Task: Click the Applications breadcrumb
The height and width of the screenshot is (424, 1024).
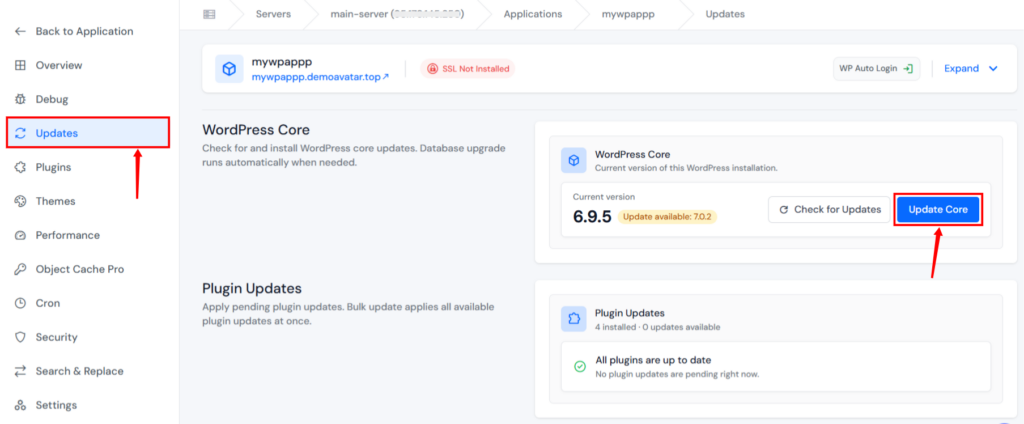Action: pyautogui.click(x=532, y=14)
